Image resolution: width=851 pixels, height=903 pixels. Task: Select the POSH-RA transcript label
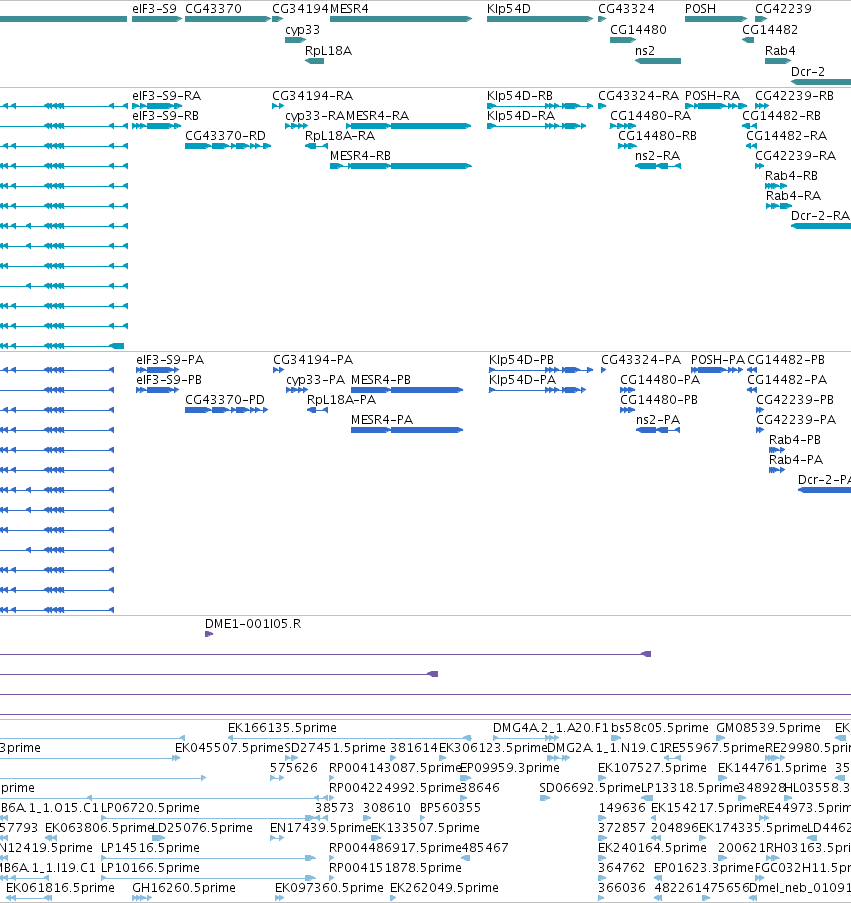point(712,96)
